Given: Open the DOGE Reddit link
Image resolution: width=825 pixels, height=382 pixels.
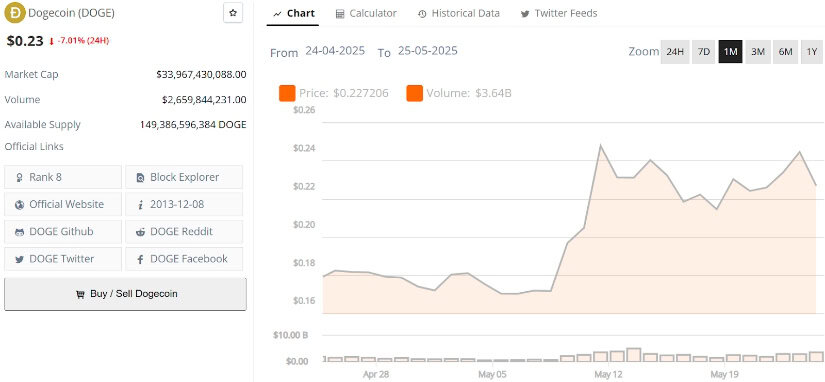Looking at the screenshot, I should [184, 232].
